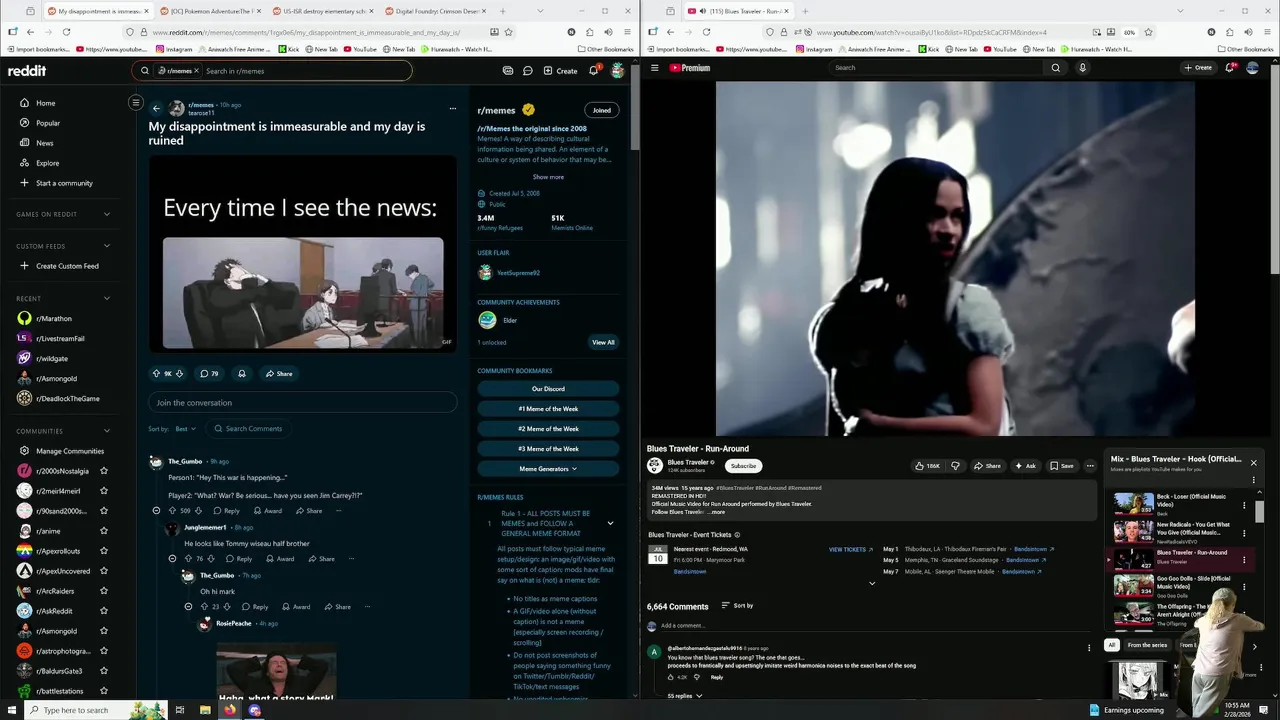1280x720 pixels.
Task: Reply to The_Gumbo's war comment
Action: click(x=226, y=511)
